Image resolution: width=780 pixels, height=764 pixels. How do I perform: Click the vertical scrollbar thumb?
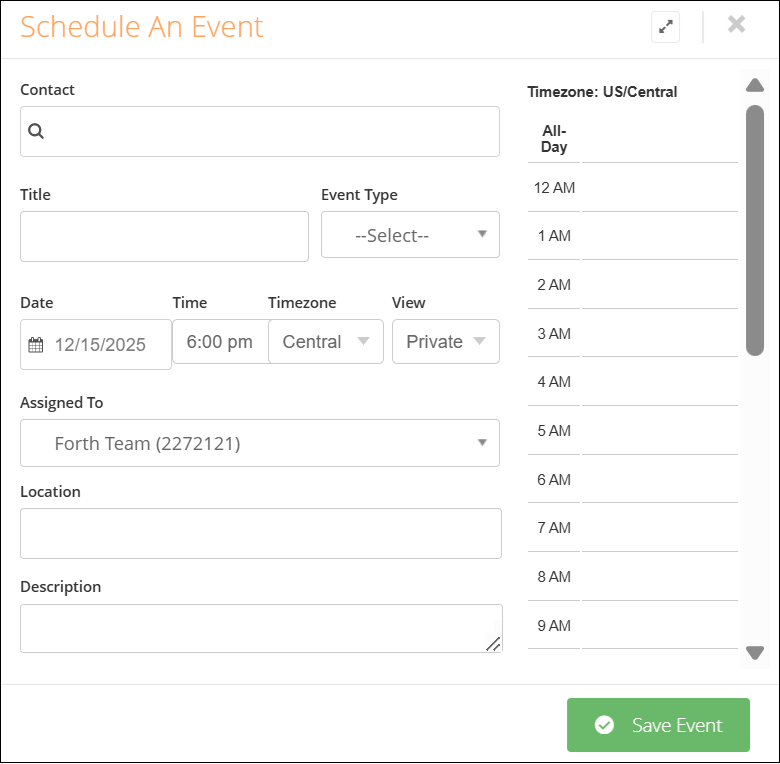point(755,230)
